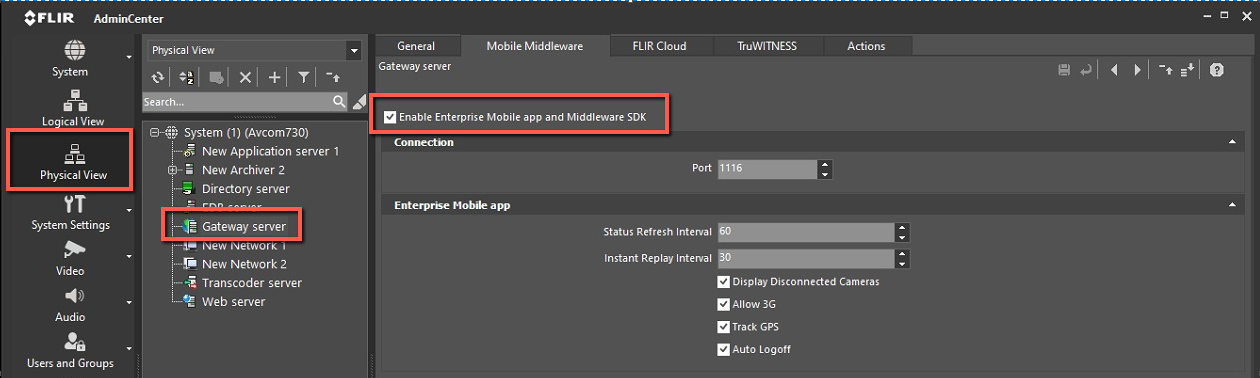Click the help question mark icon
Screen dimensions: 1260x378
tap(1217, 70)
